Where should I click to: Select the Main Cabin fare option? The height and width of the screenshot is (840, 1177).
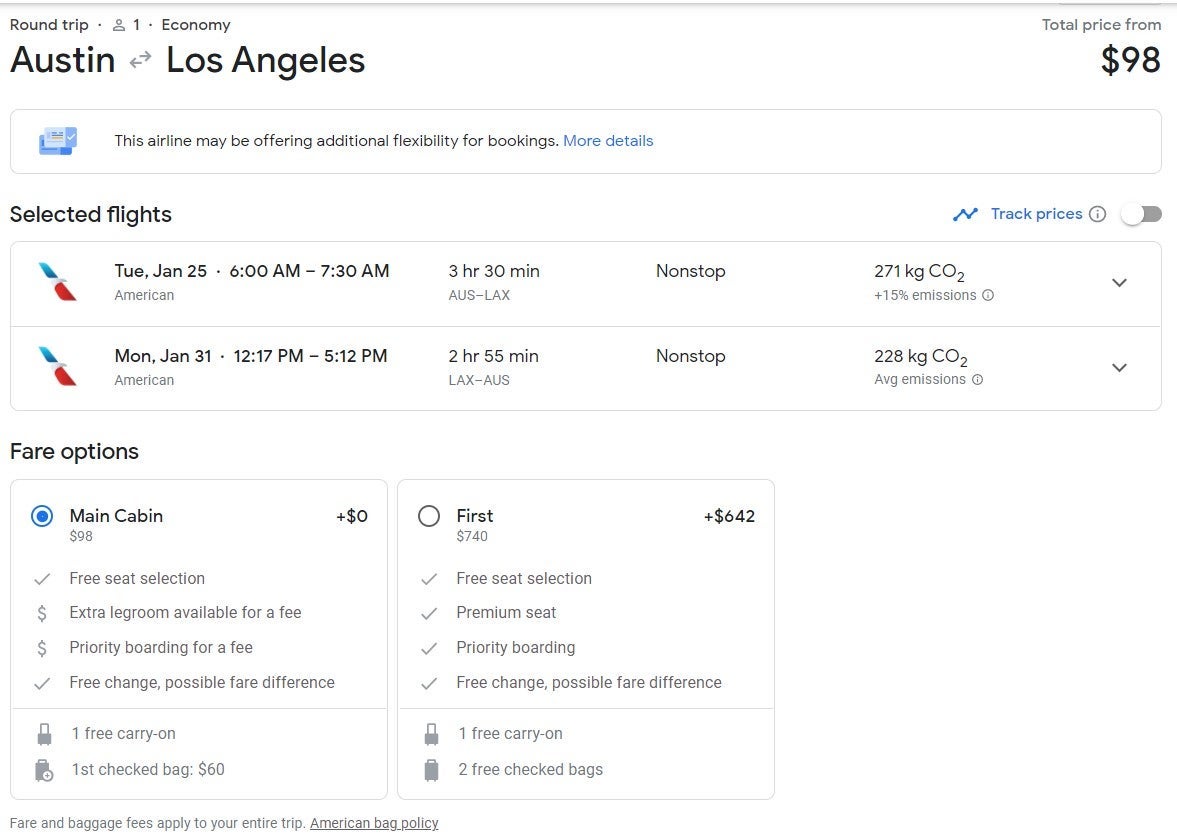click(42, 516)
